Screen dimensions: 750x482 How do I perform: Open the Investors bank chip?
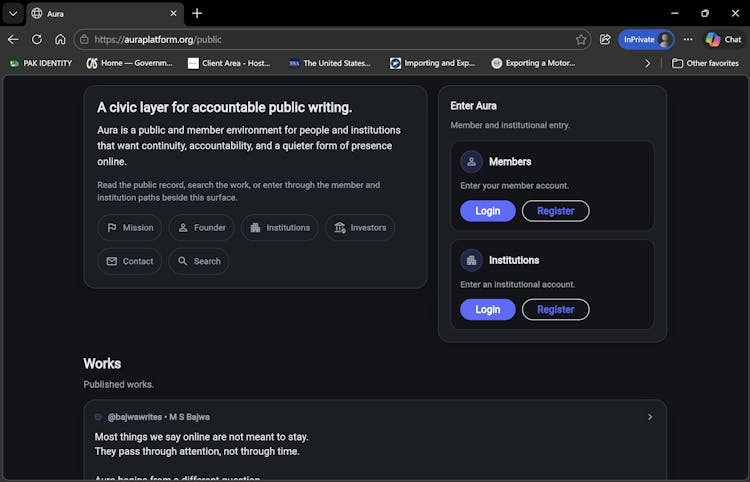coord(359,228)
